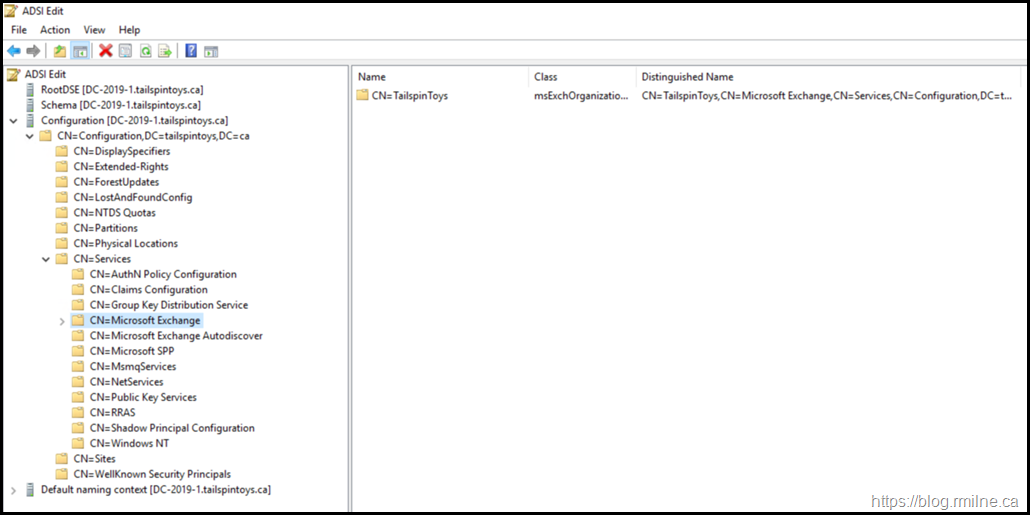Expand Default naming context node
The image size is (1030, 515).
(x=13, y=490)
